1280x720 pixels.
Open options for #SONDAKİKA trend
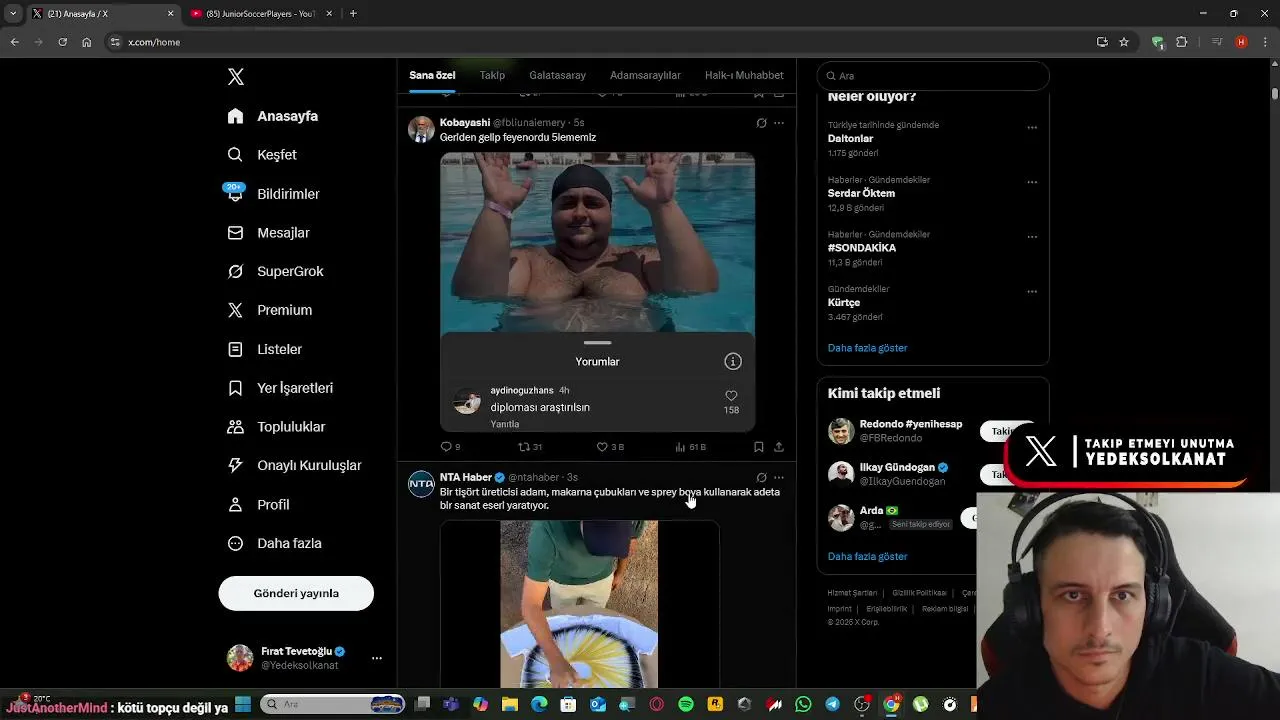click(x=1032, y=237)
